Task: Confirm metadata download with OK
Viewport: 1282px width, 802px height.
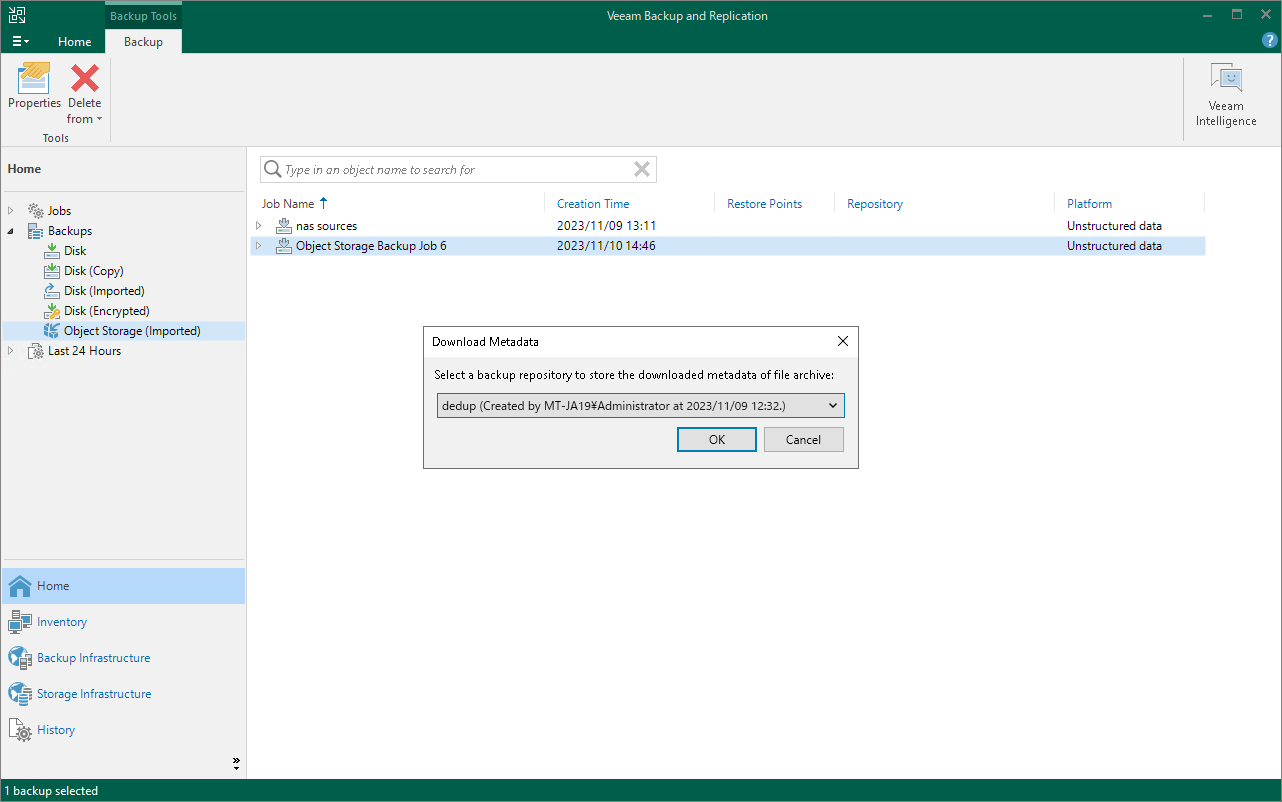Action: click(x=716, y=439)
